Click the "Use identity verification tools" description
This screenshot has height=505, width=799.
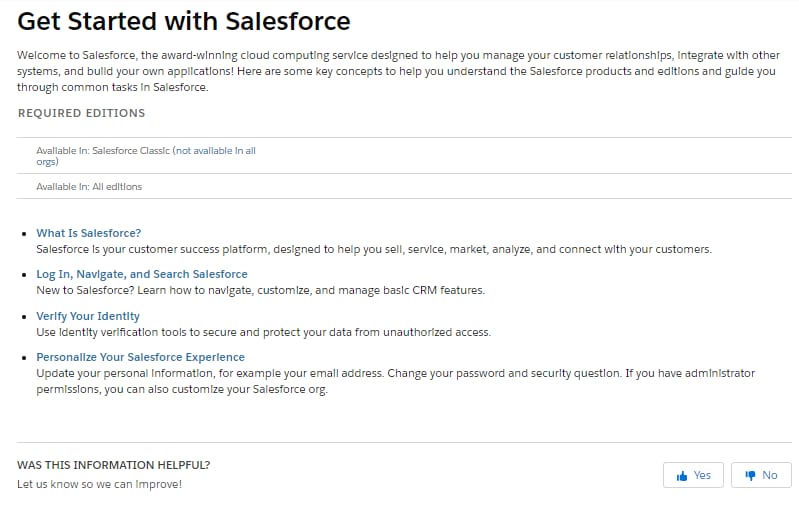point(263,332)
